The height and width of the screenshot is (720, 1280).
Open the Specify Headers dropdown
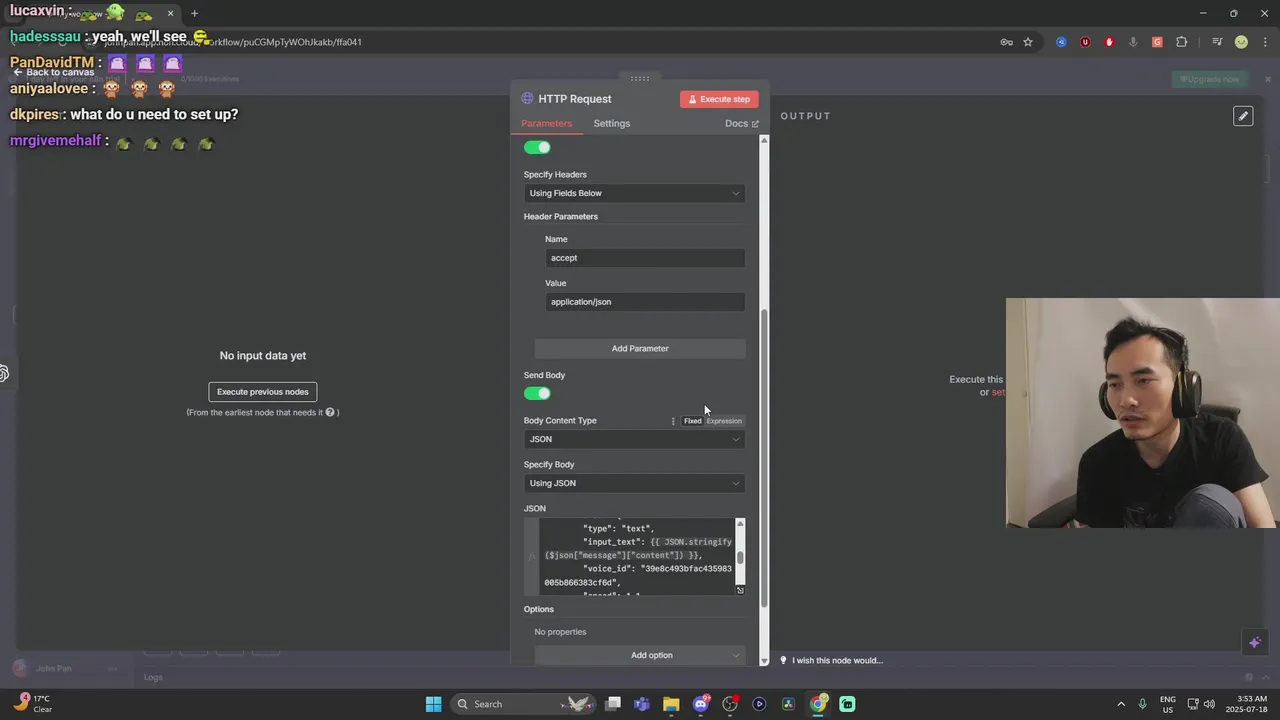(x=634, y=193)
